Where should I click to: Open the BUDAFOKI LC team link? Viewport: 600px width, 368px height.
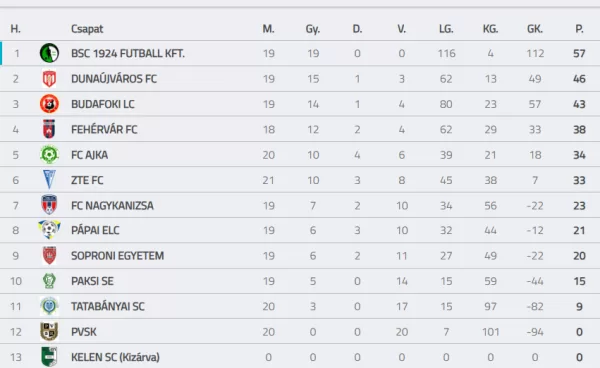[x=103, y=104]
